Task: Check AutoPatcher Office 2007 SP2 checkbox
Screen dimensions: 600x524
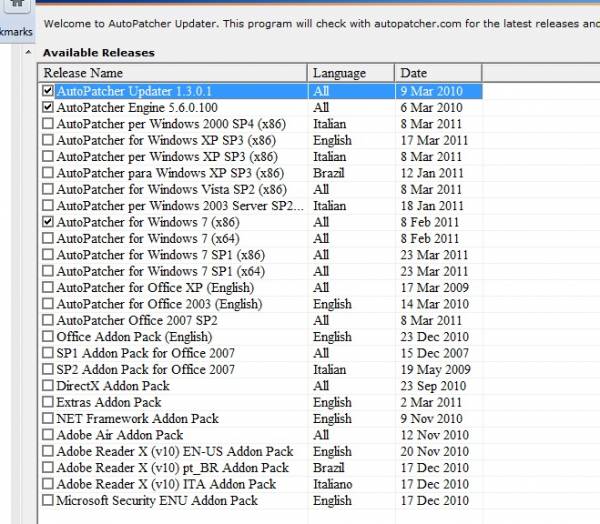Action: tap(47, 320)
